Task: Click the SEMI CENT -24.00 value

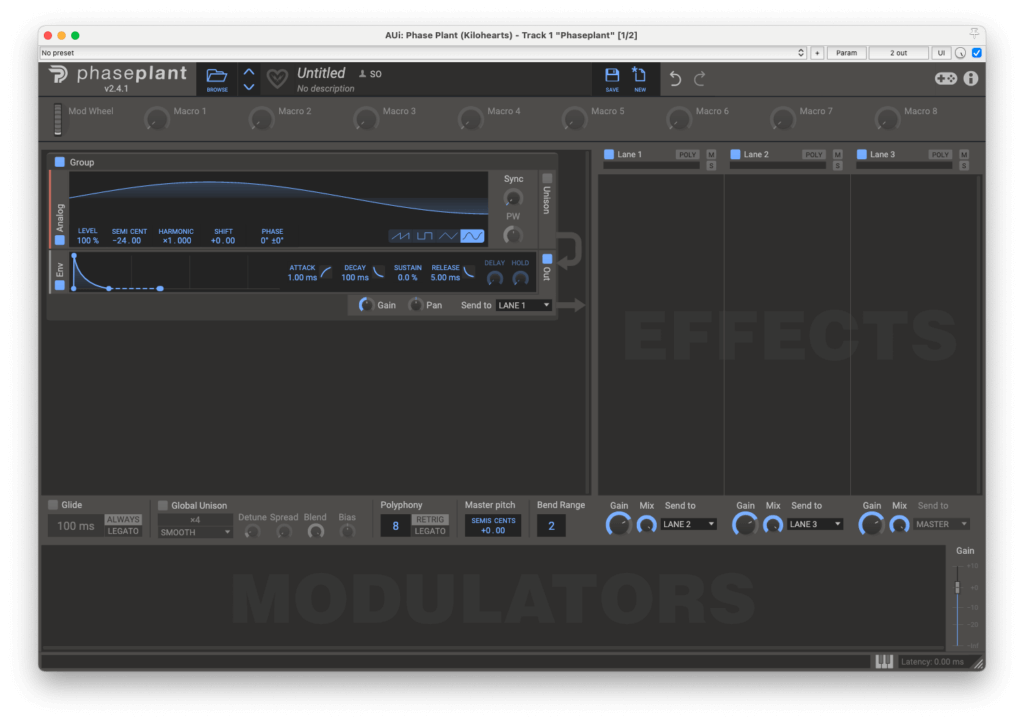Action: [127, 241]
